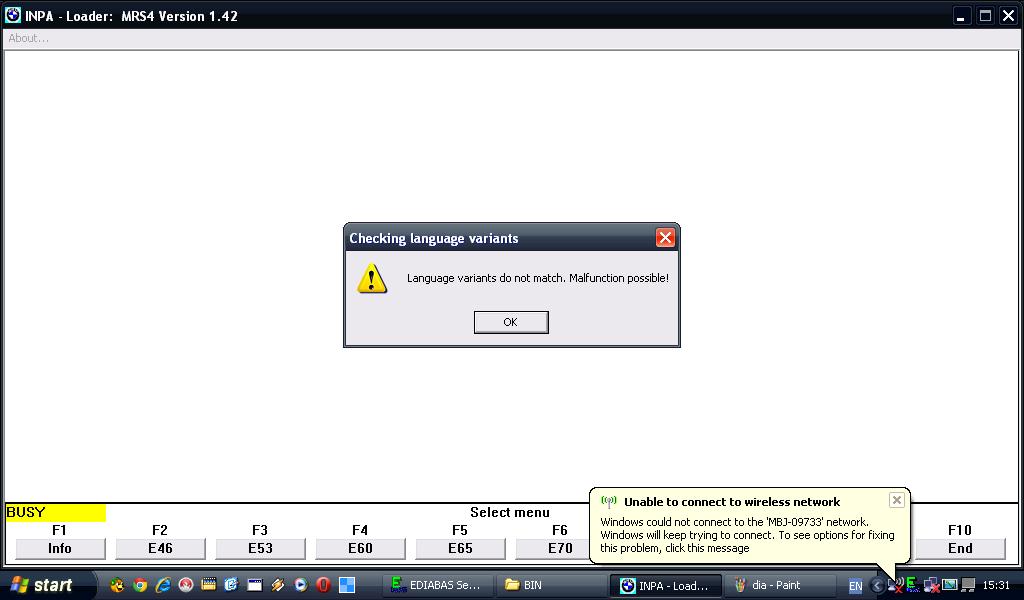Maximize the INPA Loader window
Viewport: 1024px width, 600px height.
point(985,16)
